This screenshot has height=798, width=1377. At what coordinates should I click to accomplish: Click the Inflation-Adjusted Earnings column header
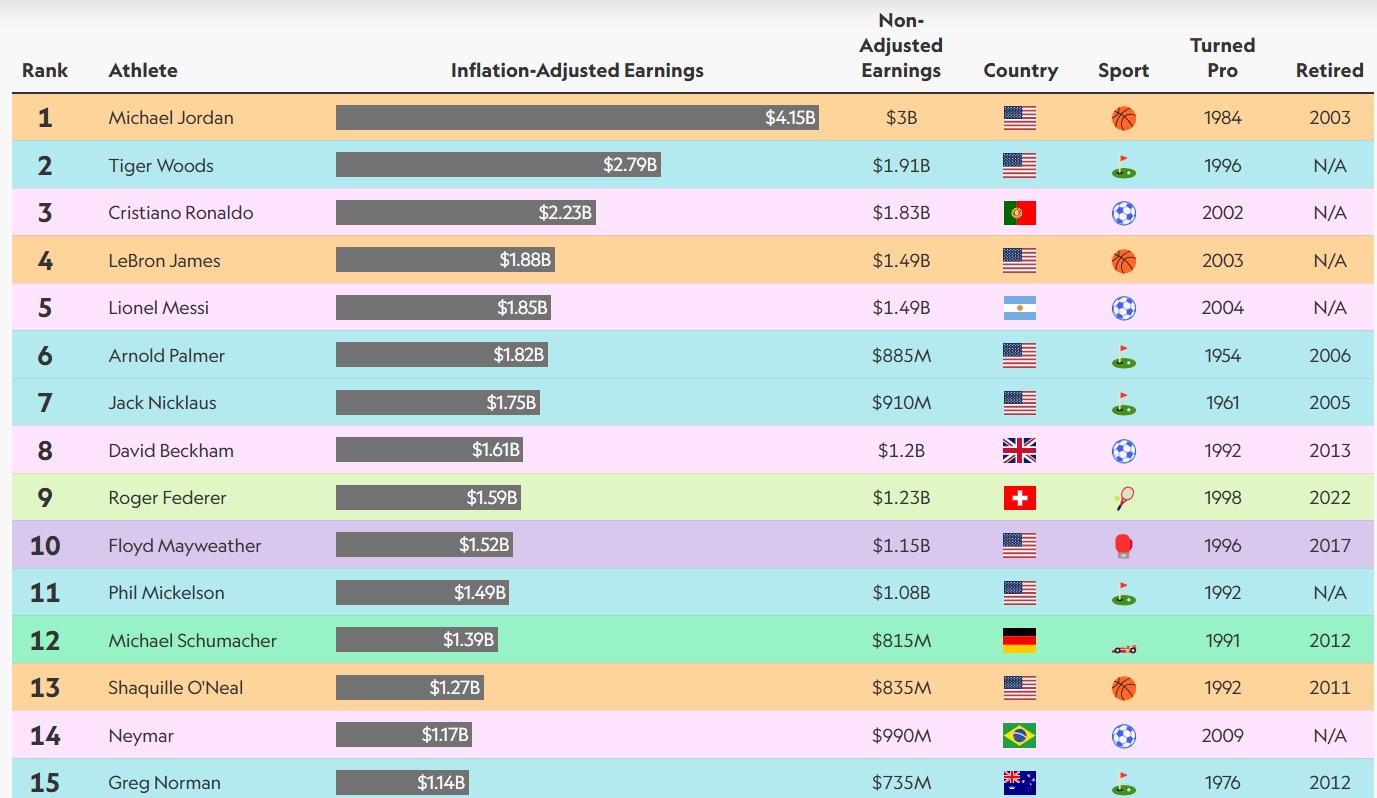[577, 71]
